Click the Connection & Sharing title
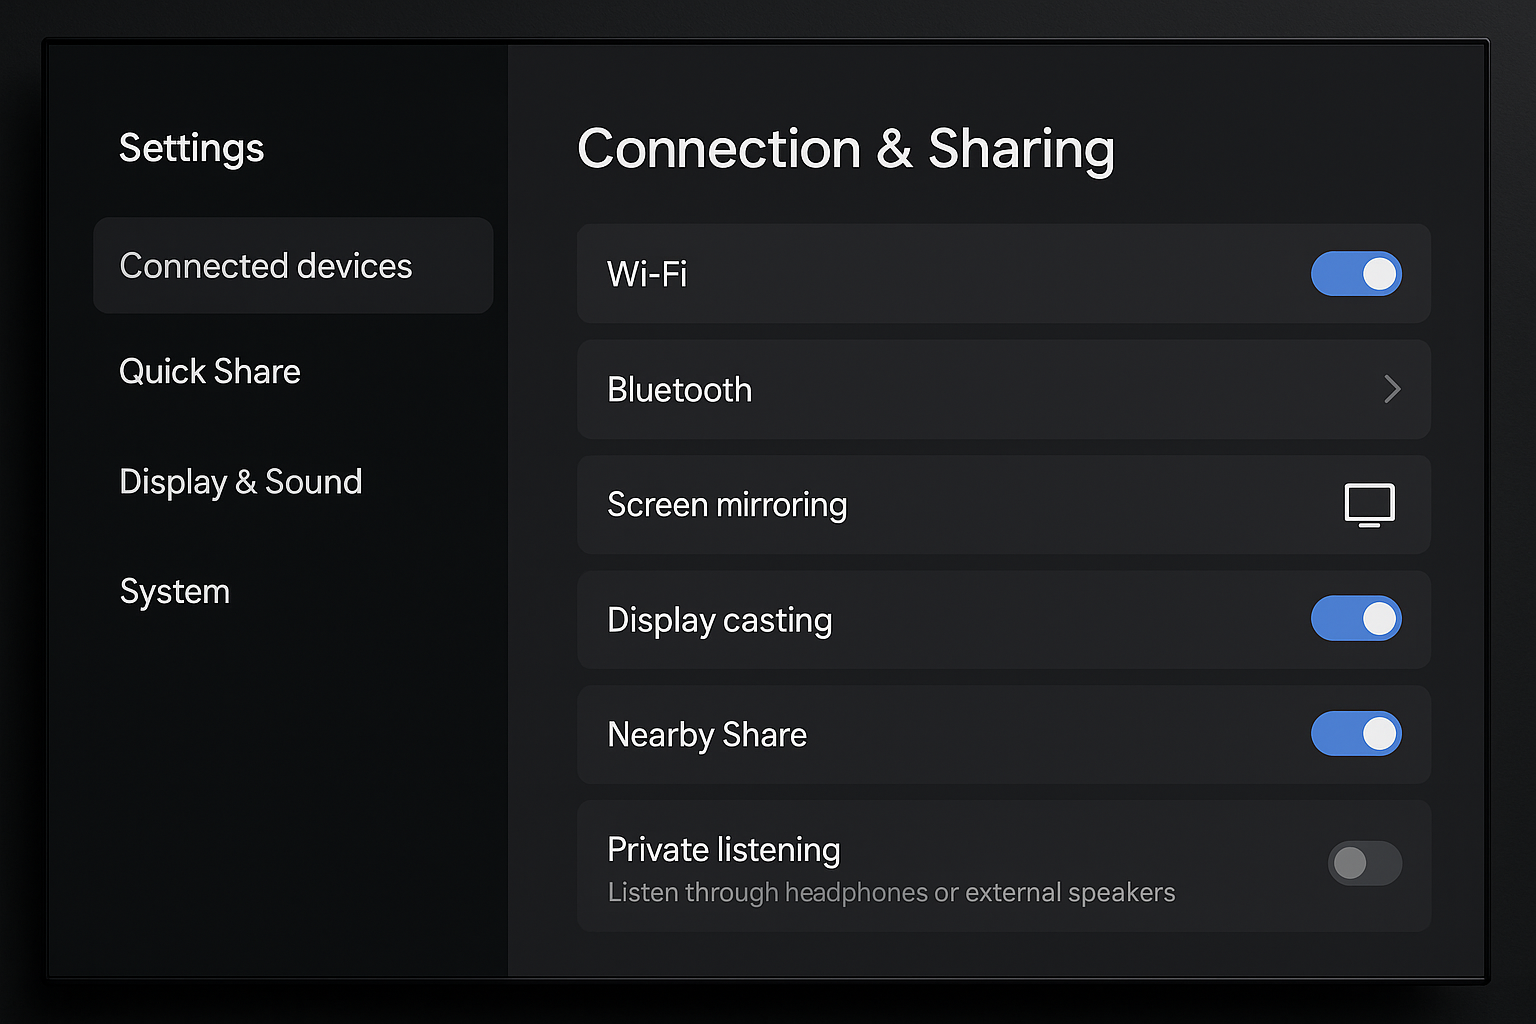Screen dimensions: 1536x1024 [846, 149]
